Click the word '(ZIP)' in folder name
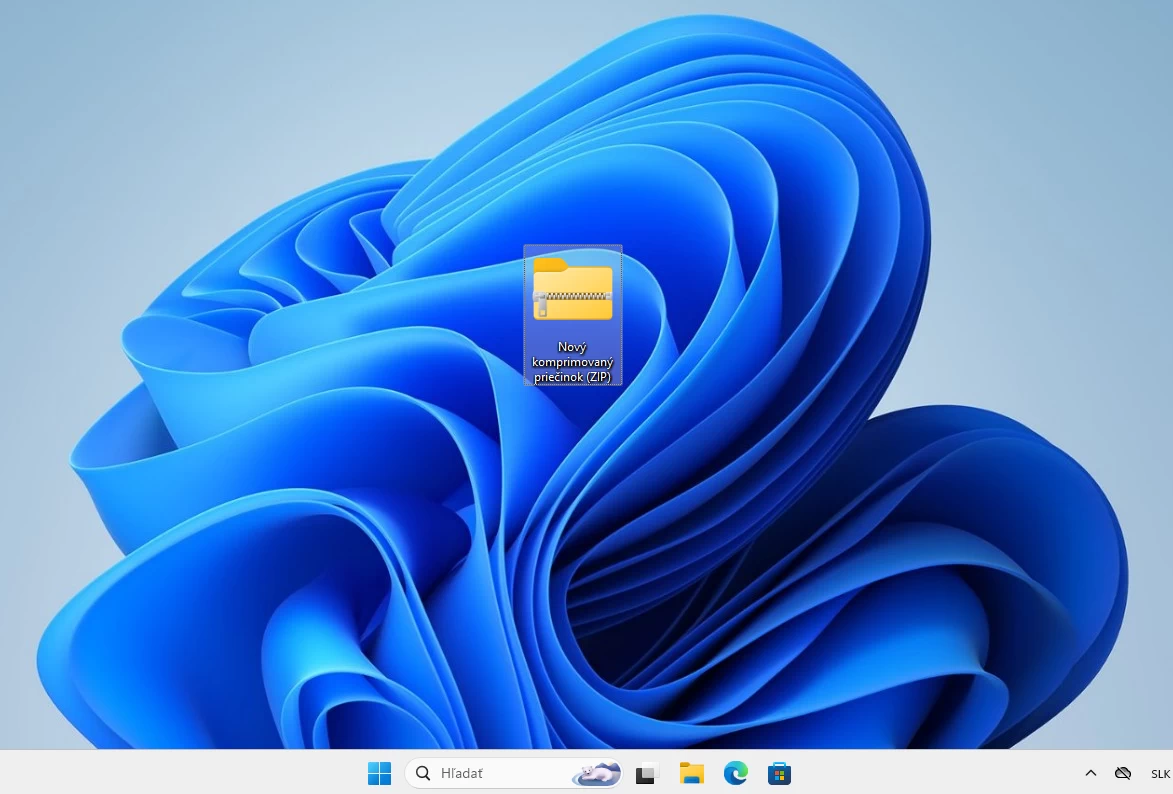Screen dimensions: 1173x794 [x=598, y=376]
